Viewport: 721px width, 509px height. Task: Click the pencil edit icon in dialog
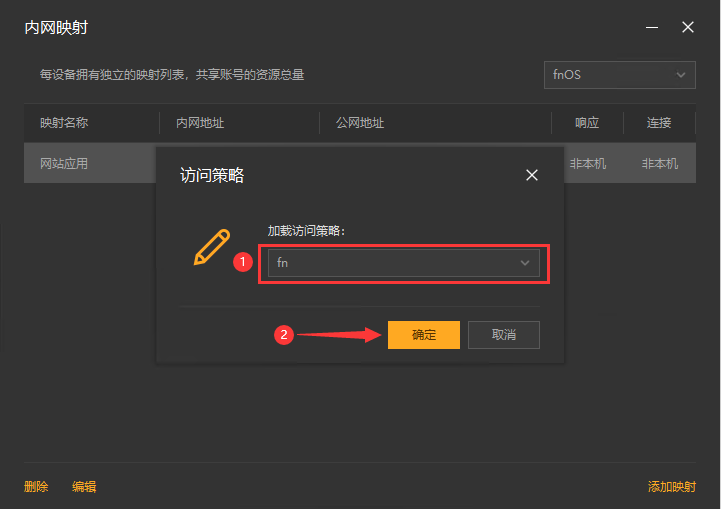click(x=212, y=247)
